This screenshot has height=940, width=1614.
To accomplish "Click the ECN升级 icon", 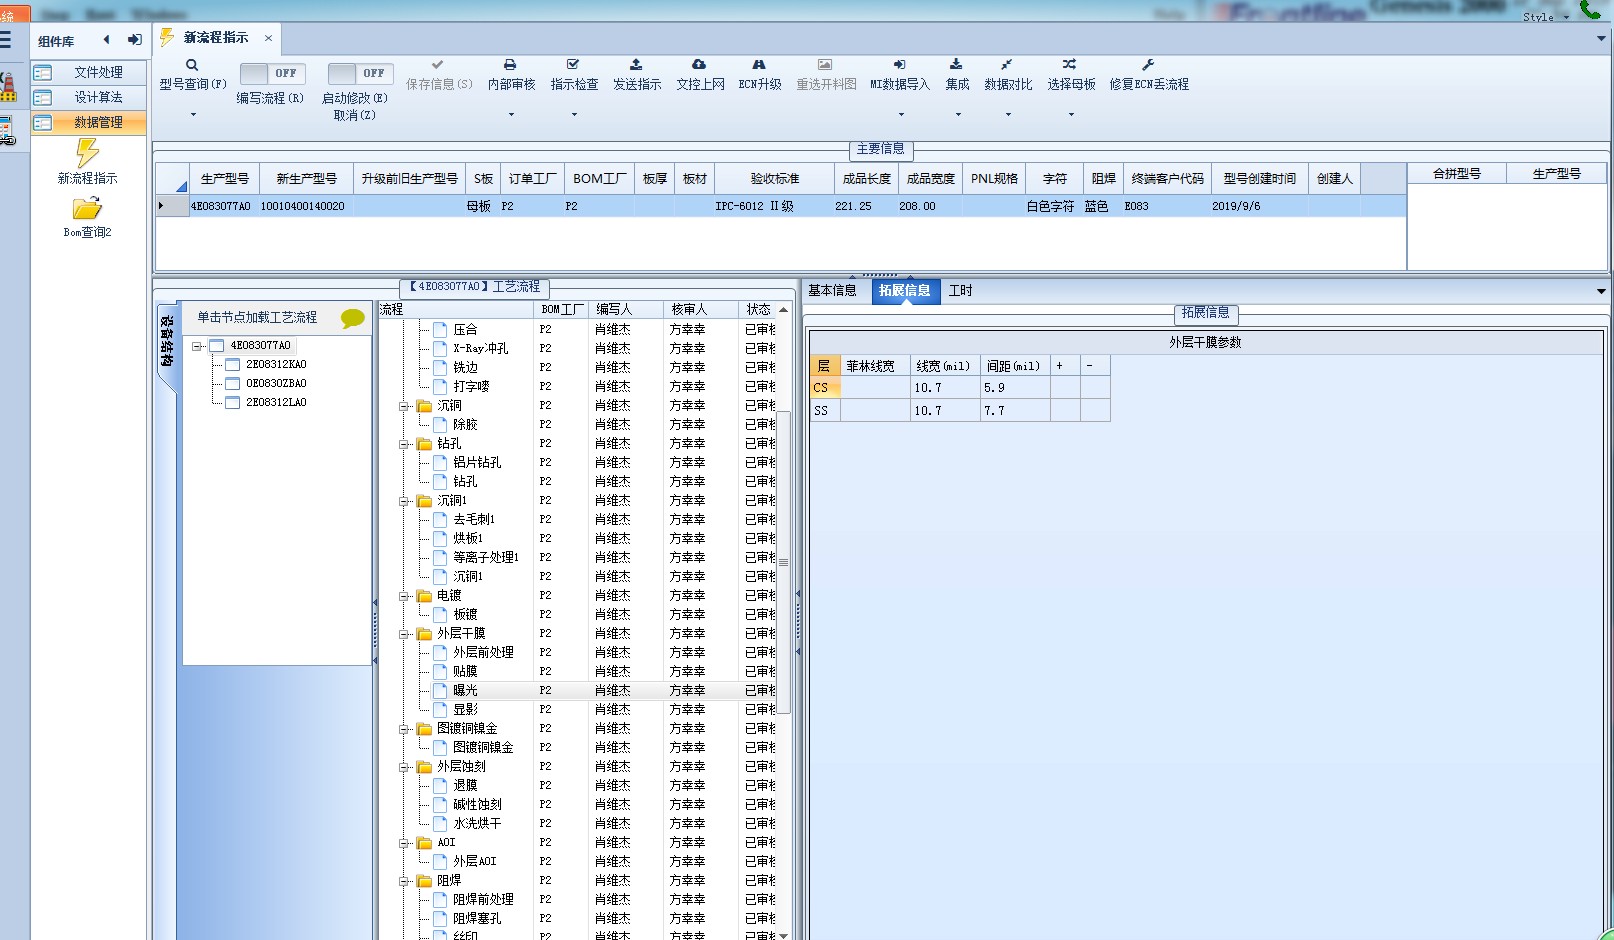I will click(759, 65).
